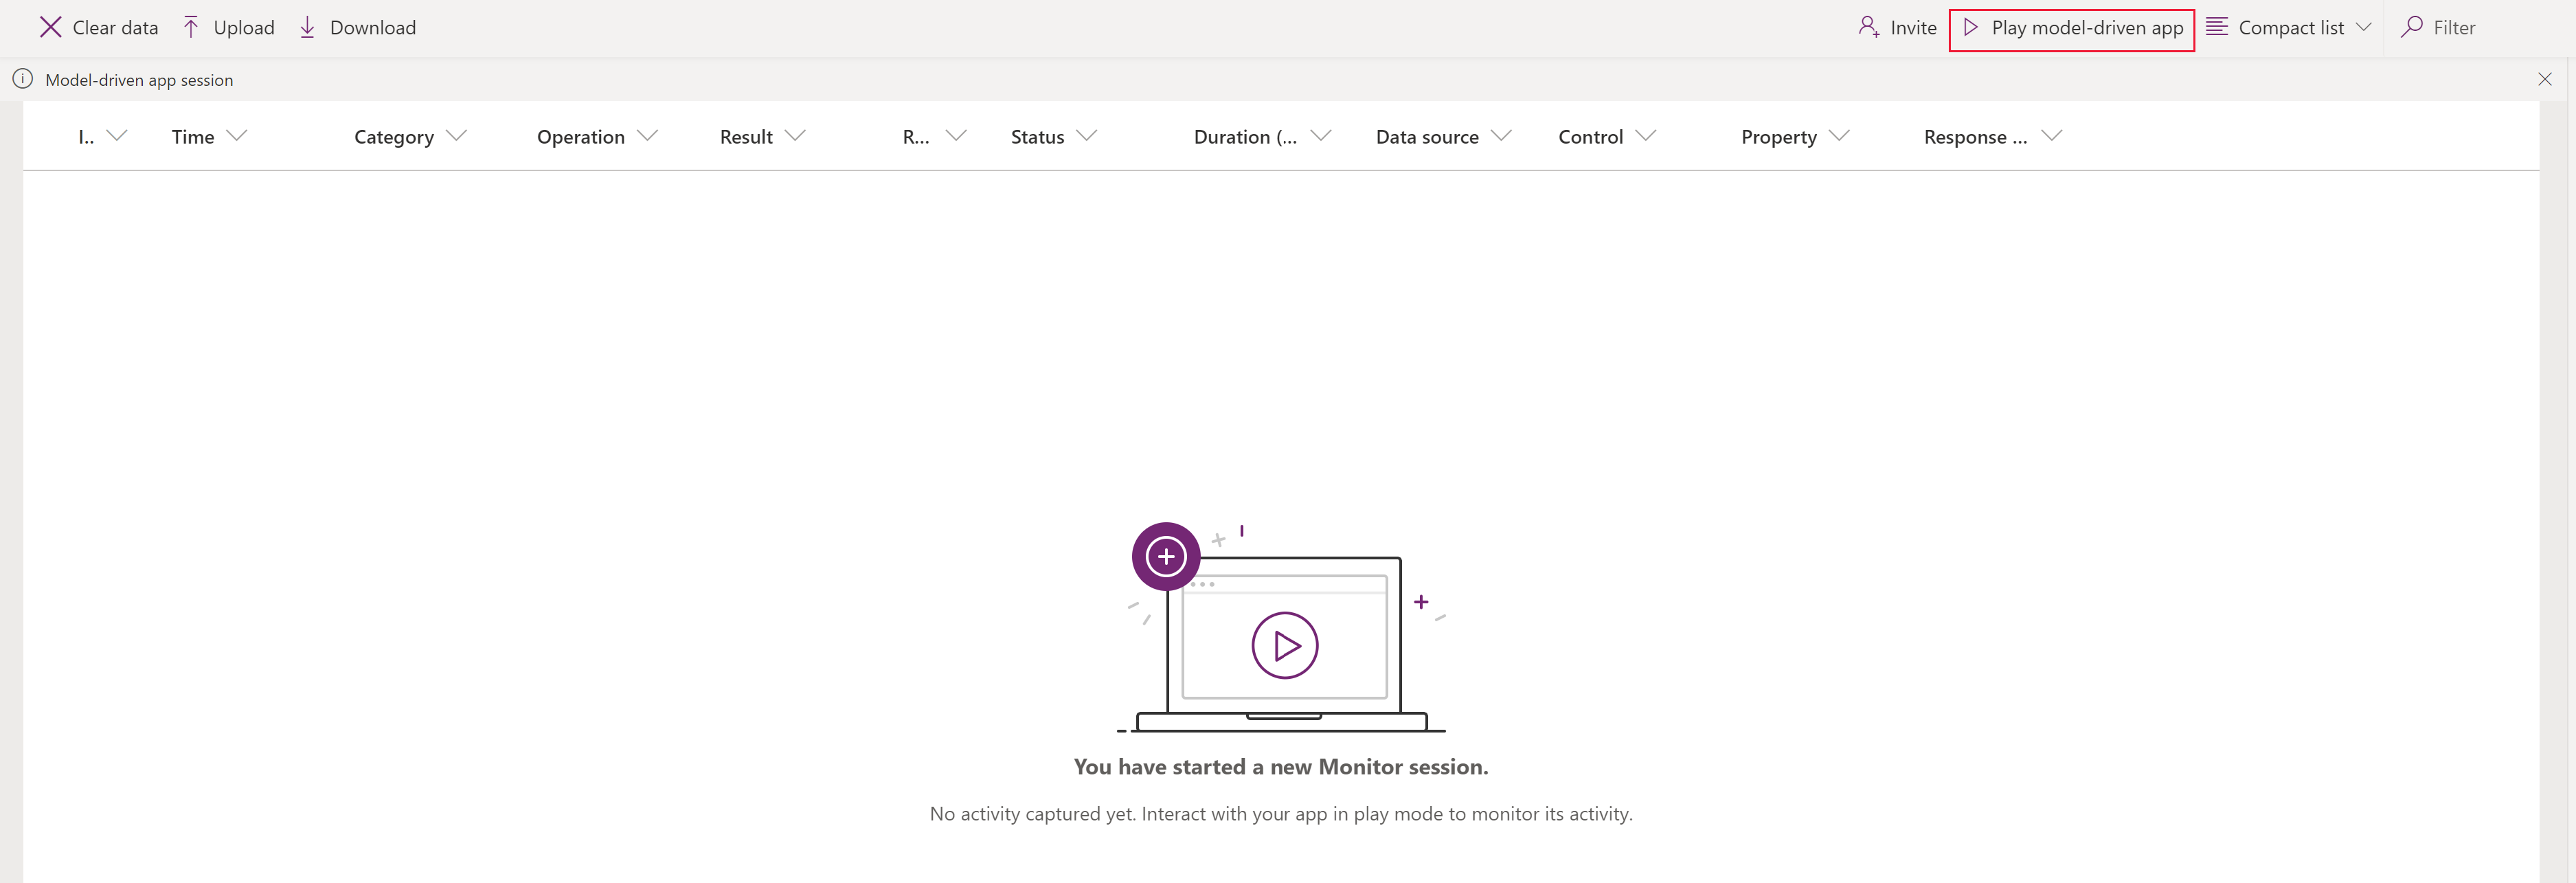Expand the Operation column dropdown
Screen dimensions: 2576x883
click(x=649, y=135)
